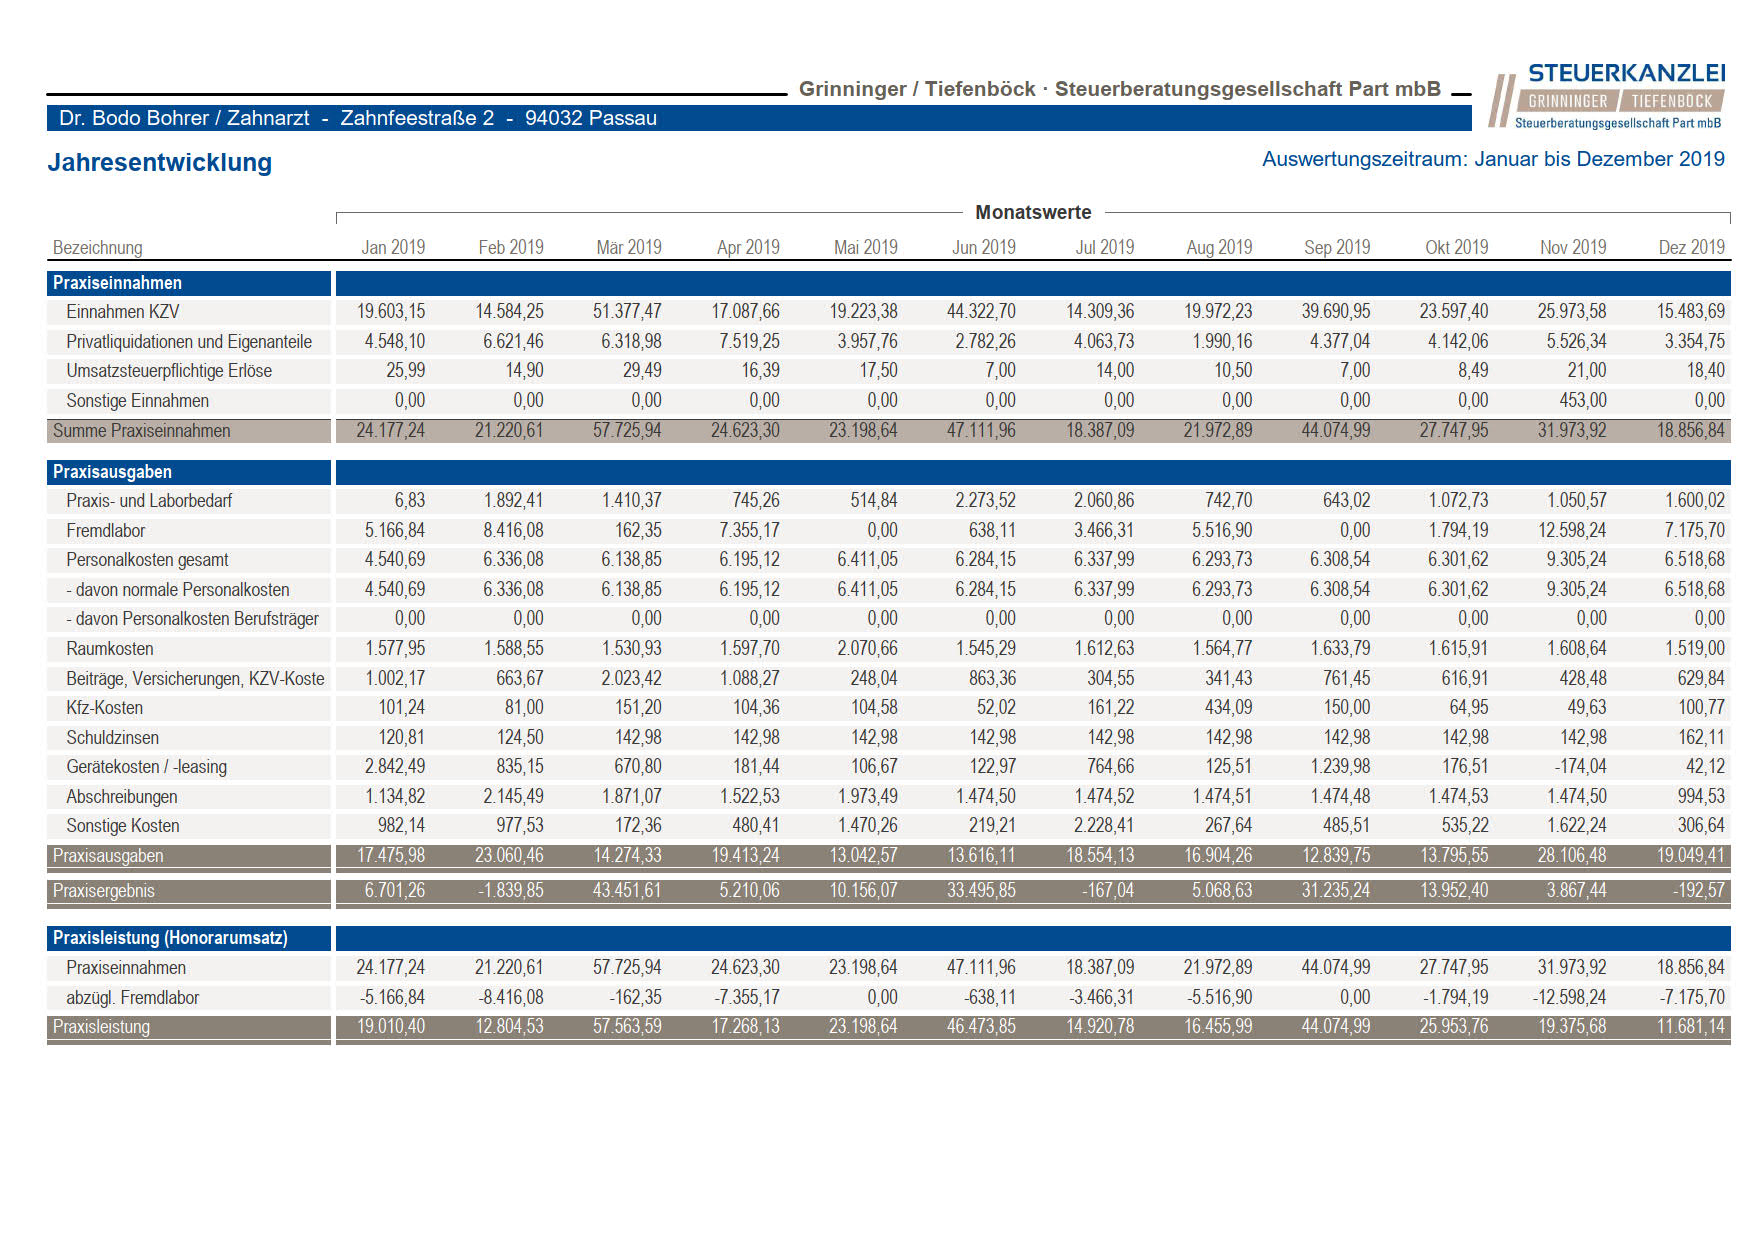Select the Dez 2019 column header
1754x1240 pixels.
1692,247
